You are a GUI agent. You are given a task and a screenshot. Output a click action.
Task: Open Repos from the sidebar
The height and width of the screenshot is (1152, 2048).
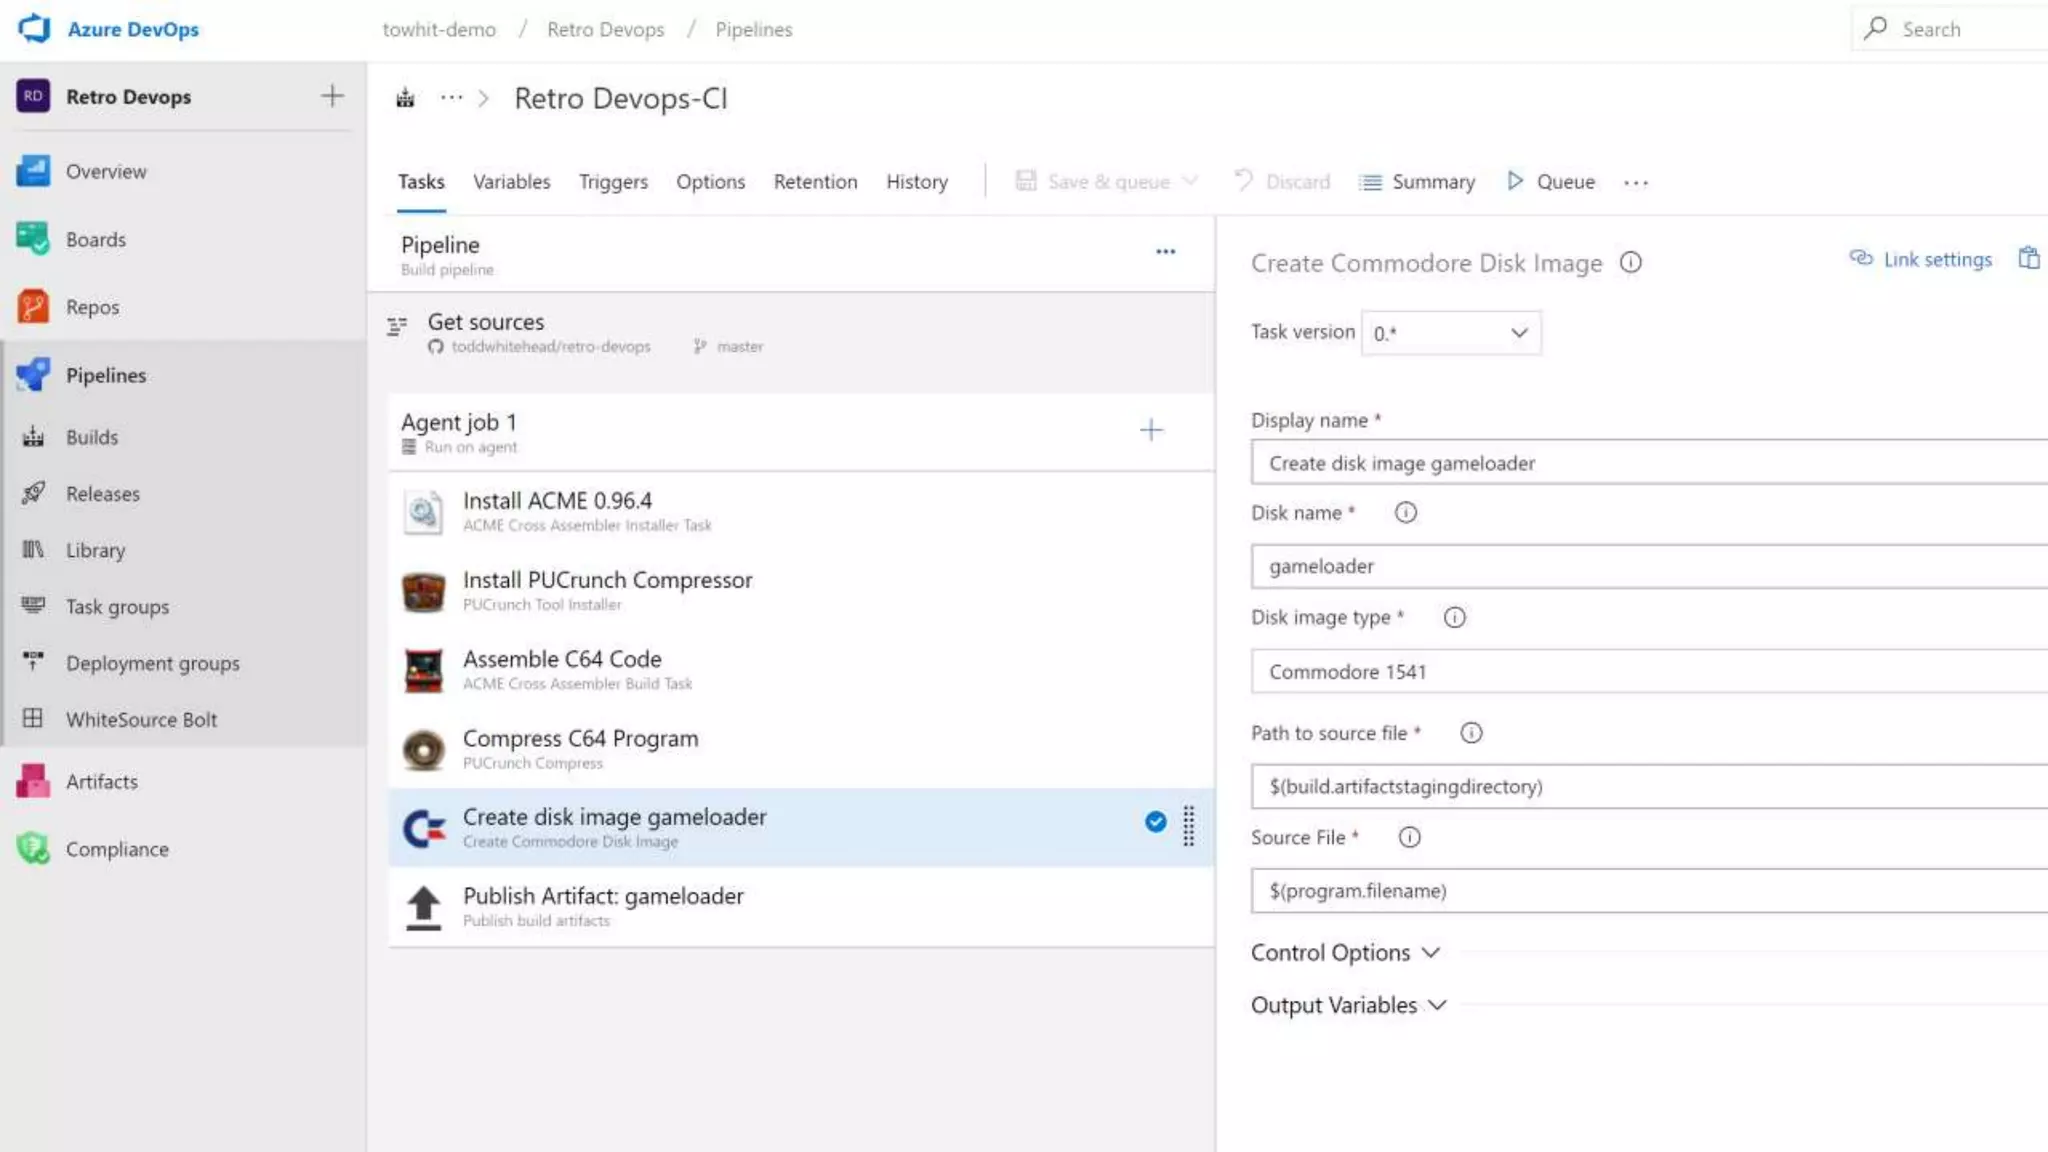point(92,307)
